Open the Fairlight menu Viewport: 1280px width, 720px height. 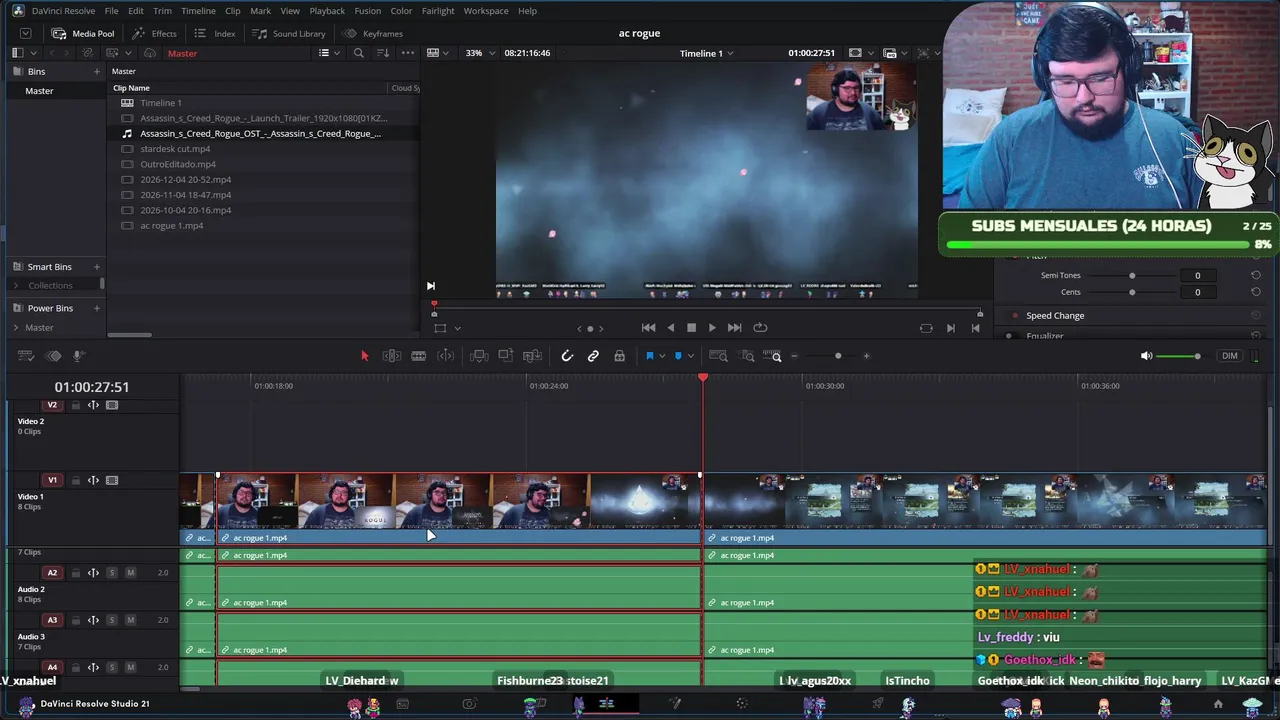pos(438,11)
